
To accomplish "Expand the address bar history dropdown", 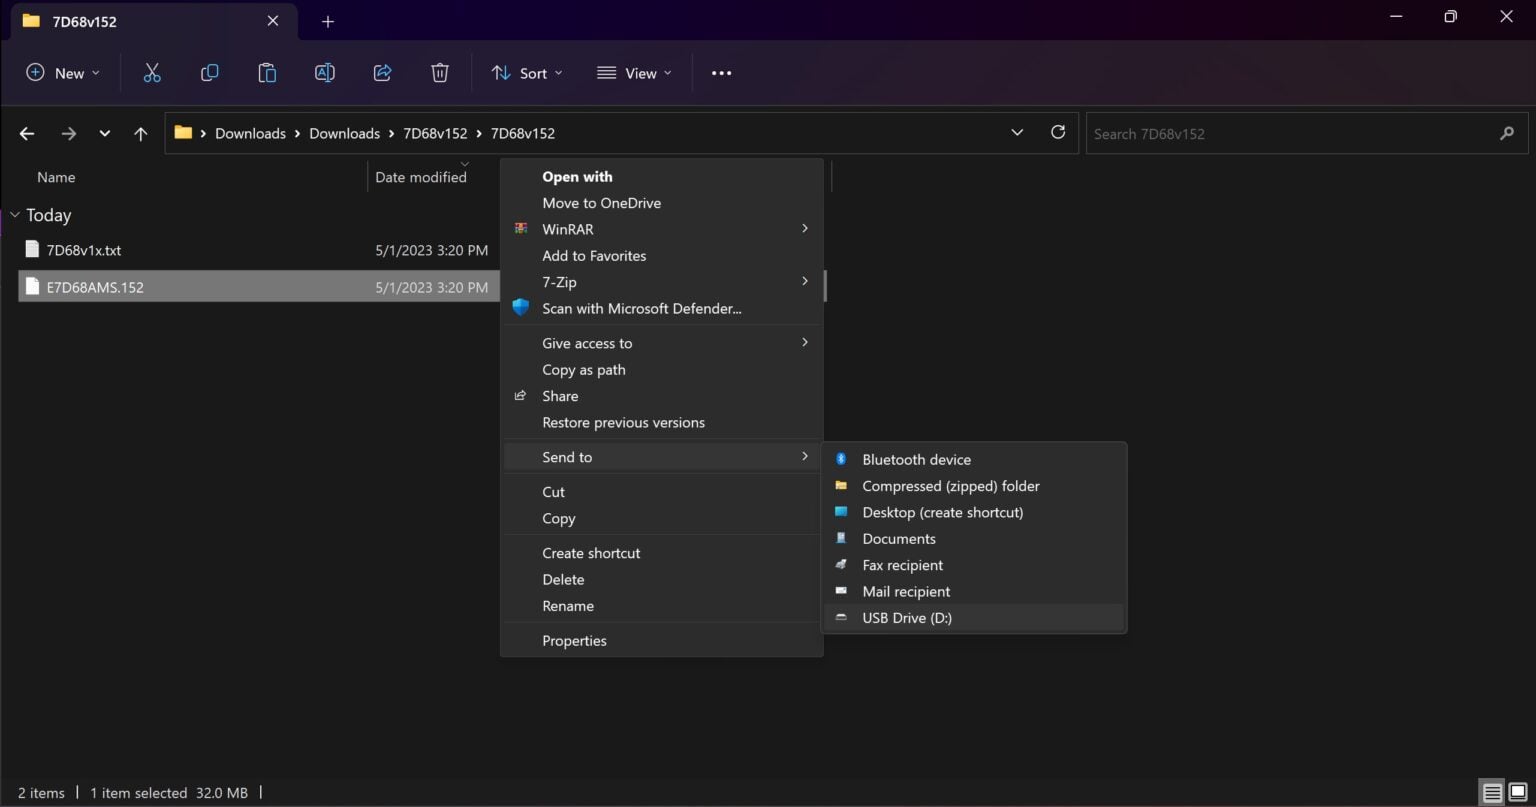I will click(x=1017, y=133).
